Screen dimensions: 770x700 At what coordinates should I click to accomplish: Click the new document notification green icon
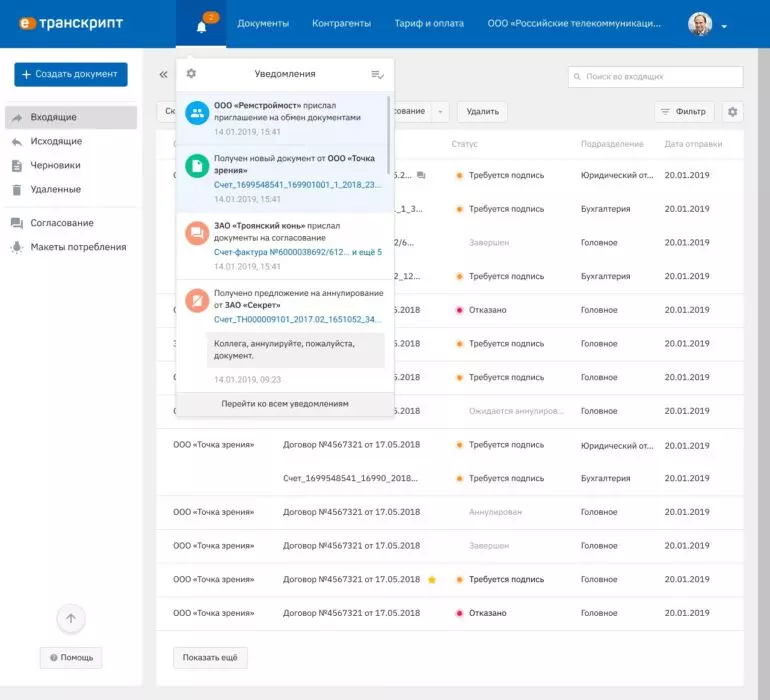coord(197,166)
